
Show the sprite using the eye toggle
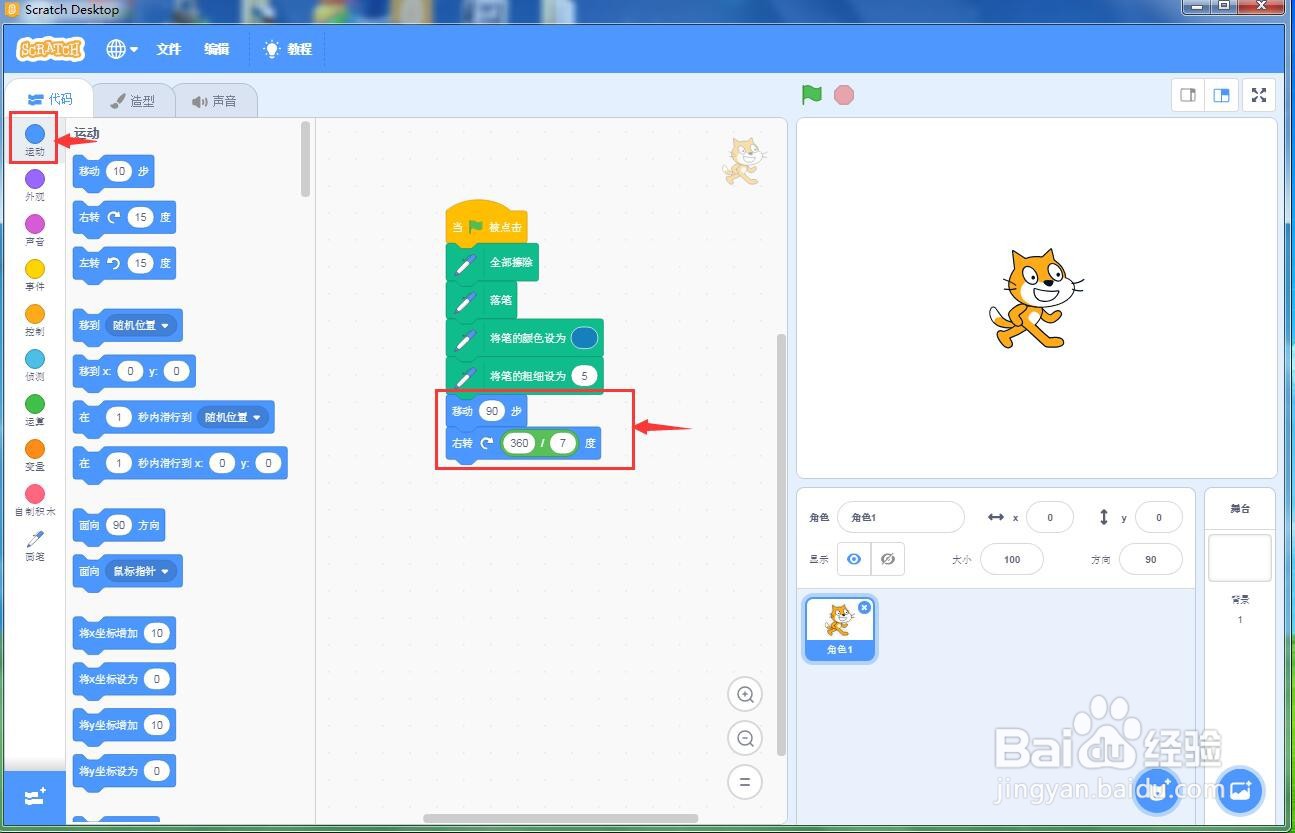click(x=853, y=559)
